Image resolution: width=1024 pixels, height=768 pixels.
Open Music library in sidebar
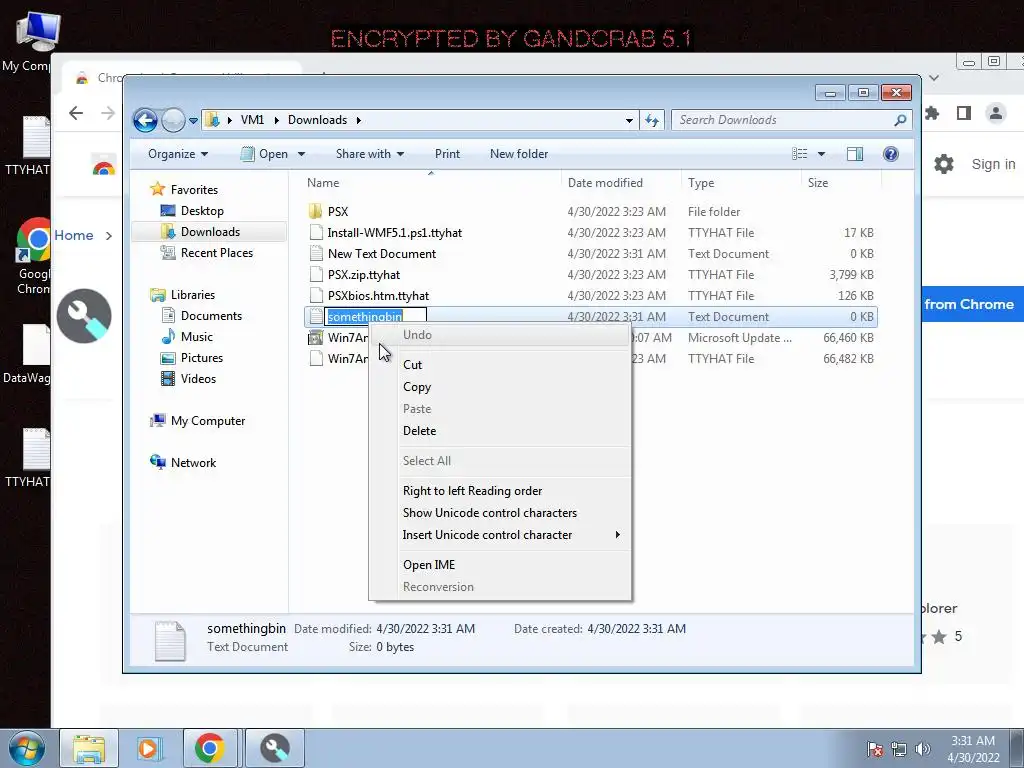click(x=197, y=336)
